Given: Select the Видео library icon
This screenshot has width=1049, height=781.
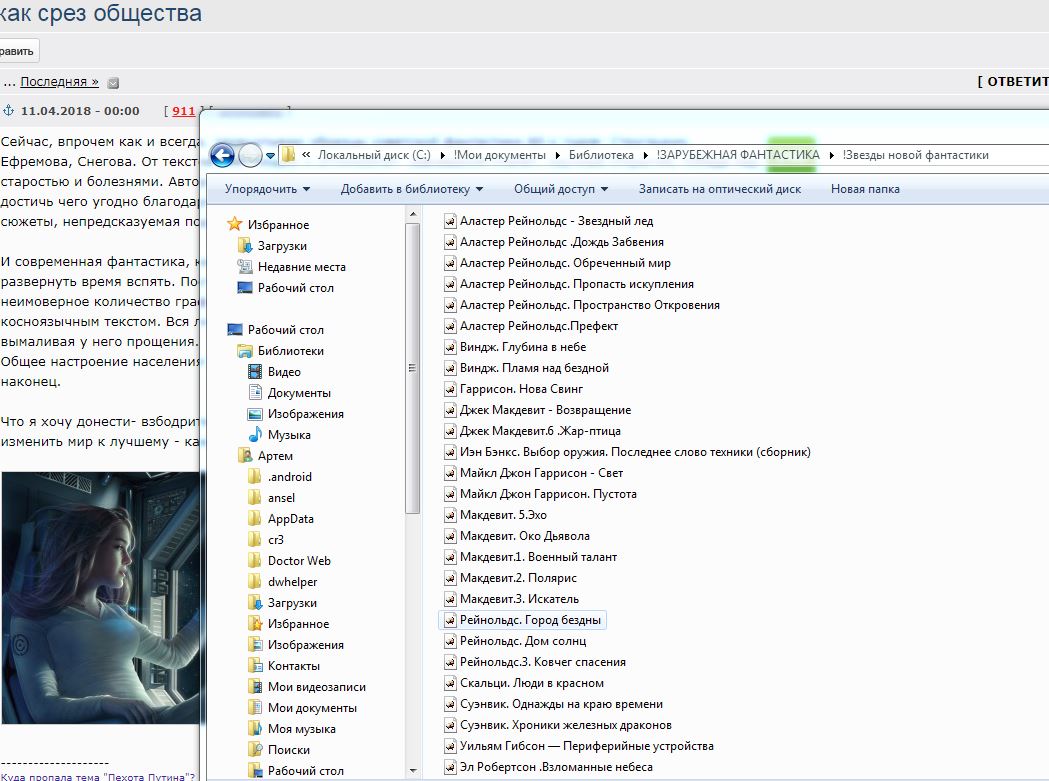Looking at the screenshot, I should click(x=255, y=371).
